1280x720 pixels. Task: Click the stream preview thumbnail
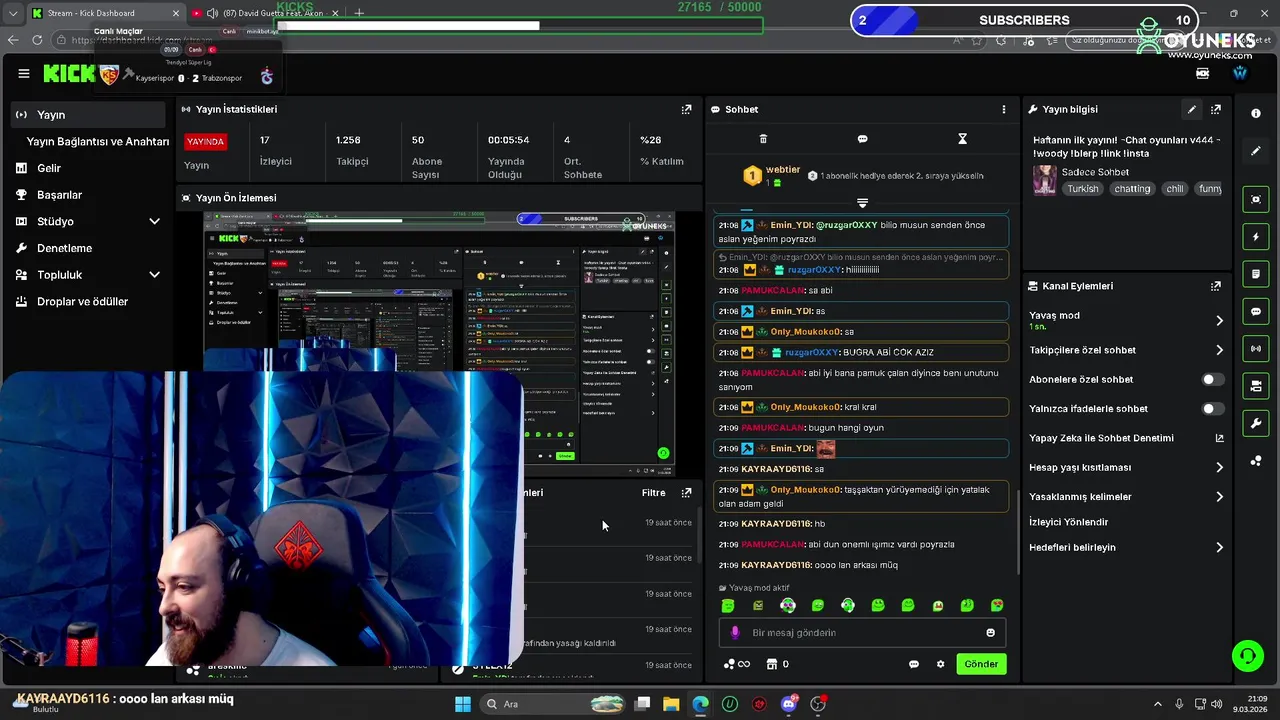coord(439,344)
